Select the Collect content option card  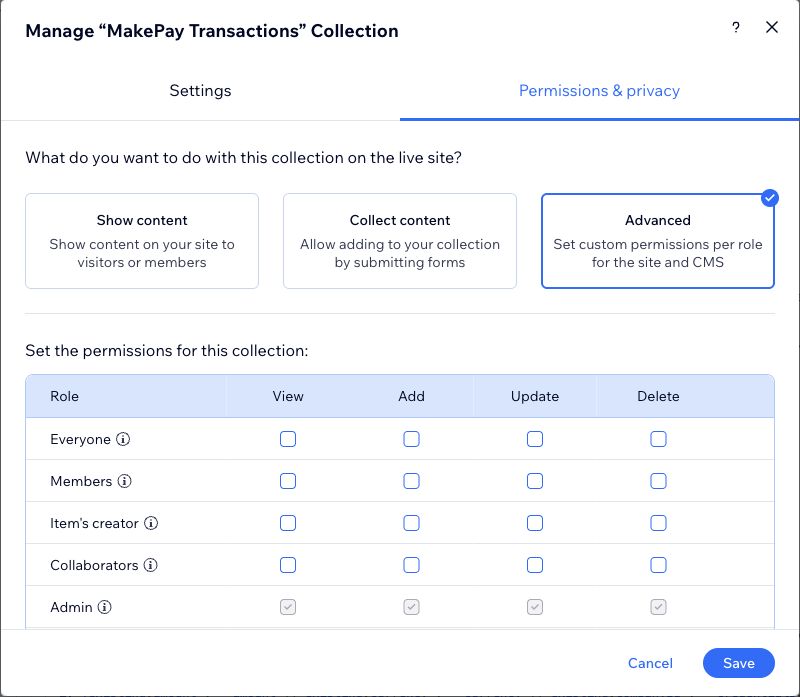tap(400, 241)
